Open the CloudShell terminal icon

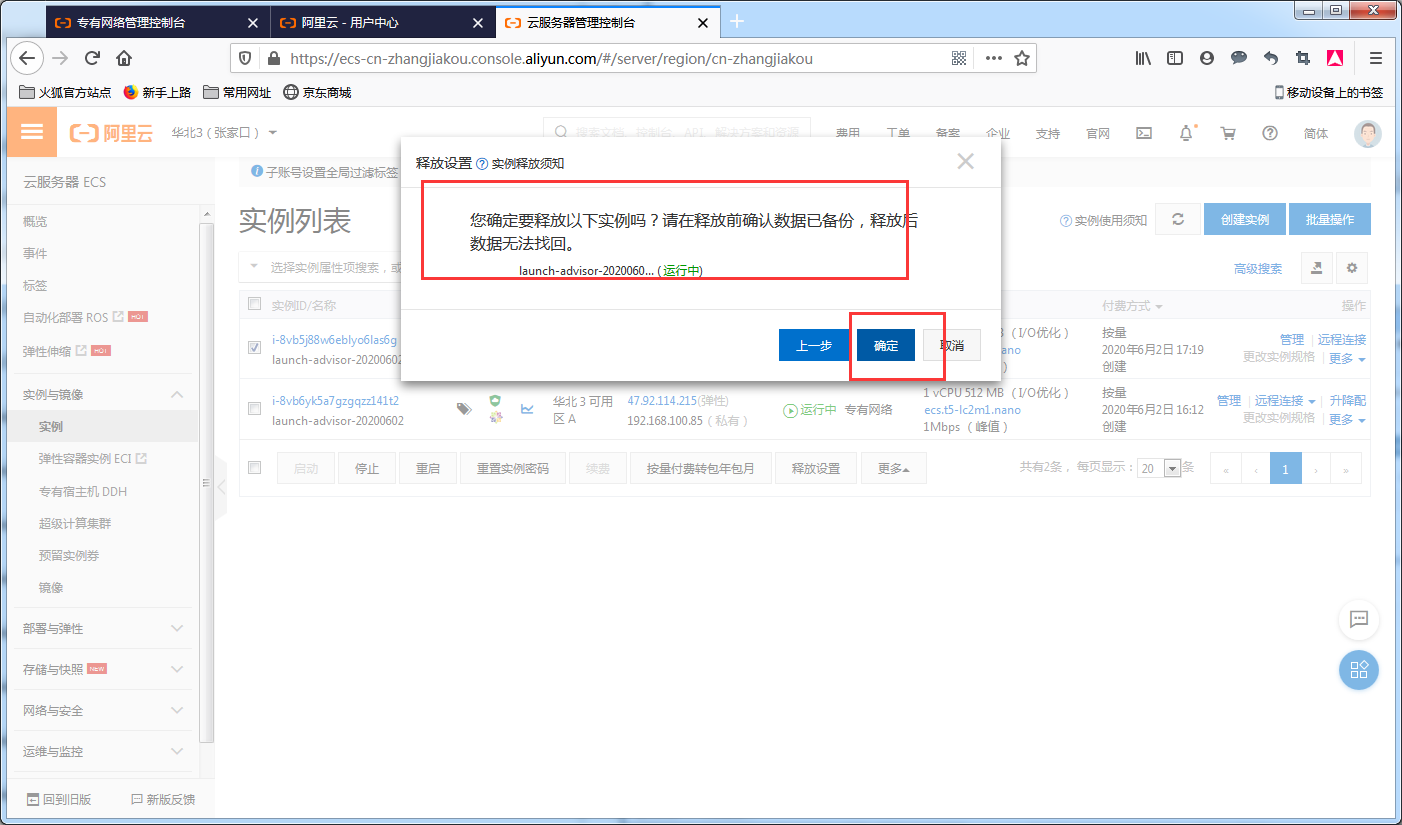coord(1144,132)
